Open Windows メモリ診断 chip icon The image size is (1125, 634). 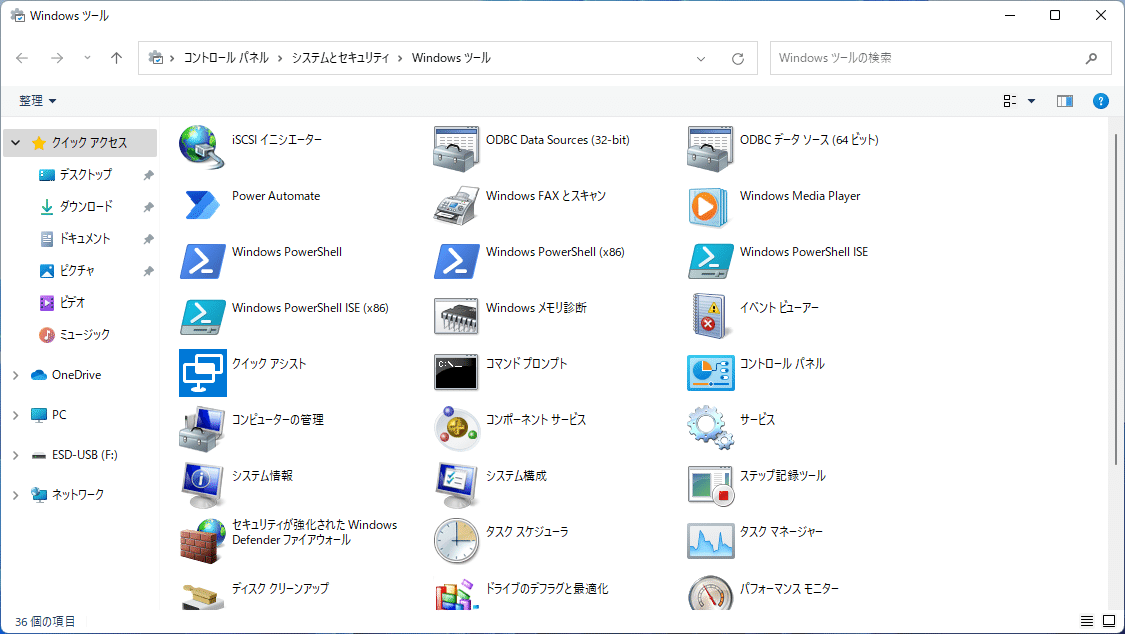coord(456,316)
